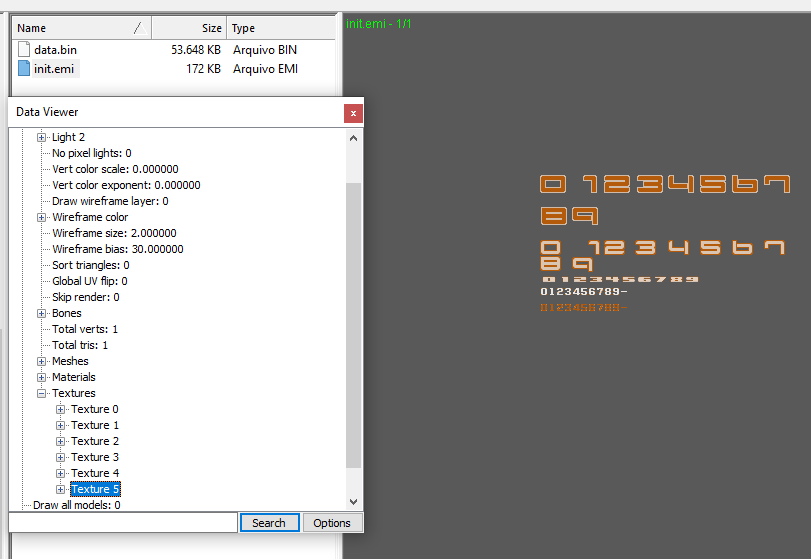Select 'Global UV flip: 0' row
811x559 pixels.
point(90,281)
